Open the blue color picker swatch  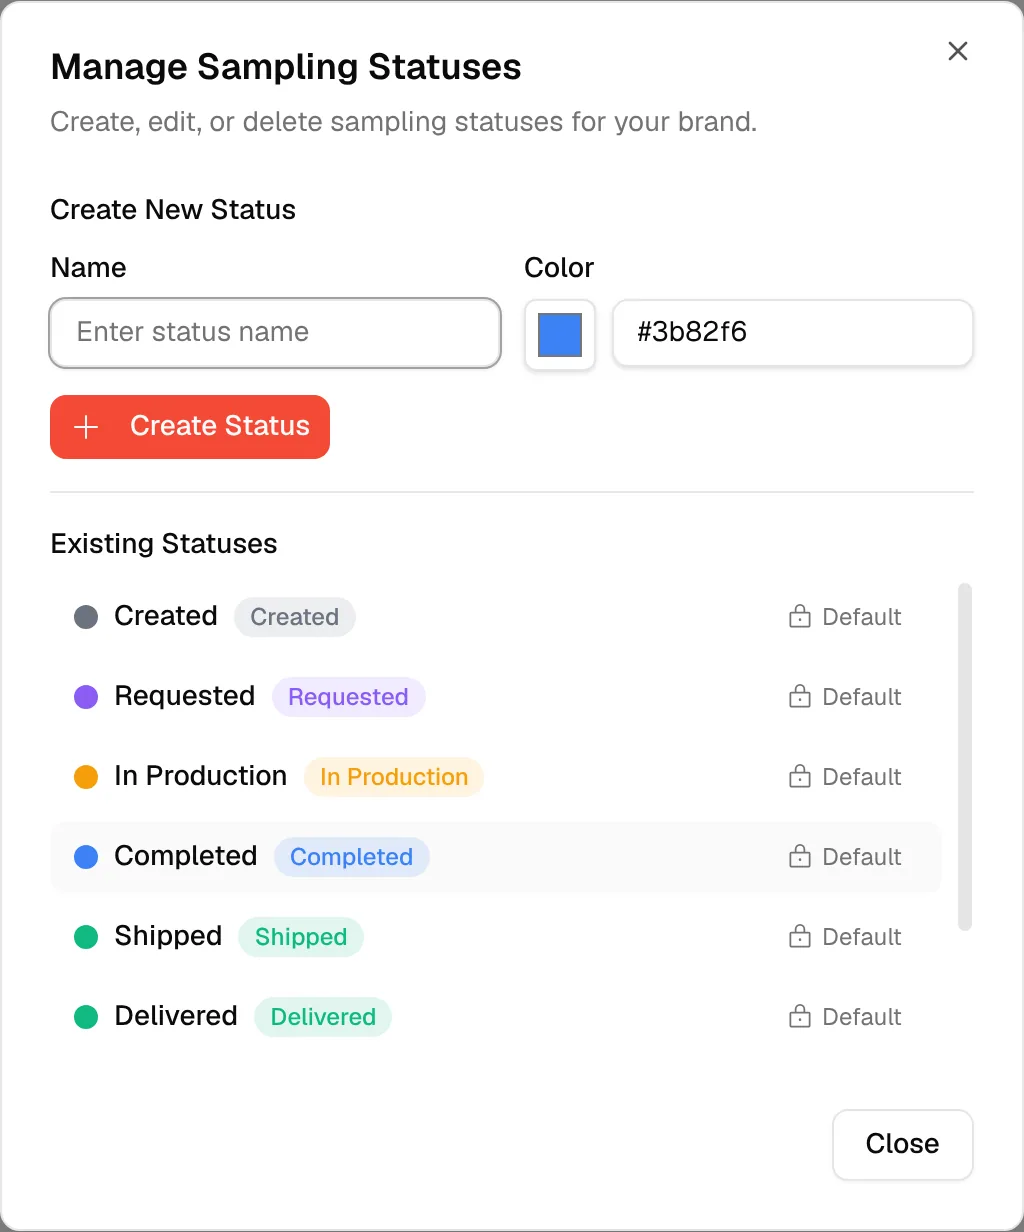click(x=560, y=334)
